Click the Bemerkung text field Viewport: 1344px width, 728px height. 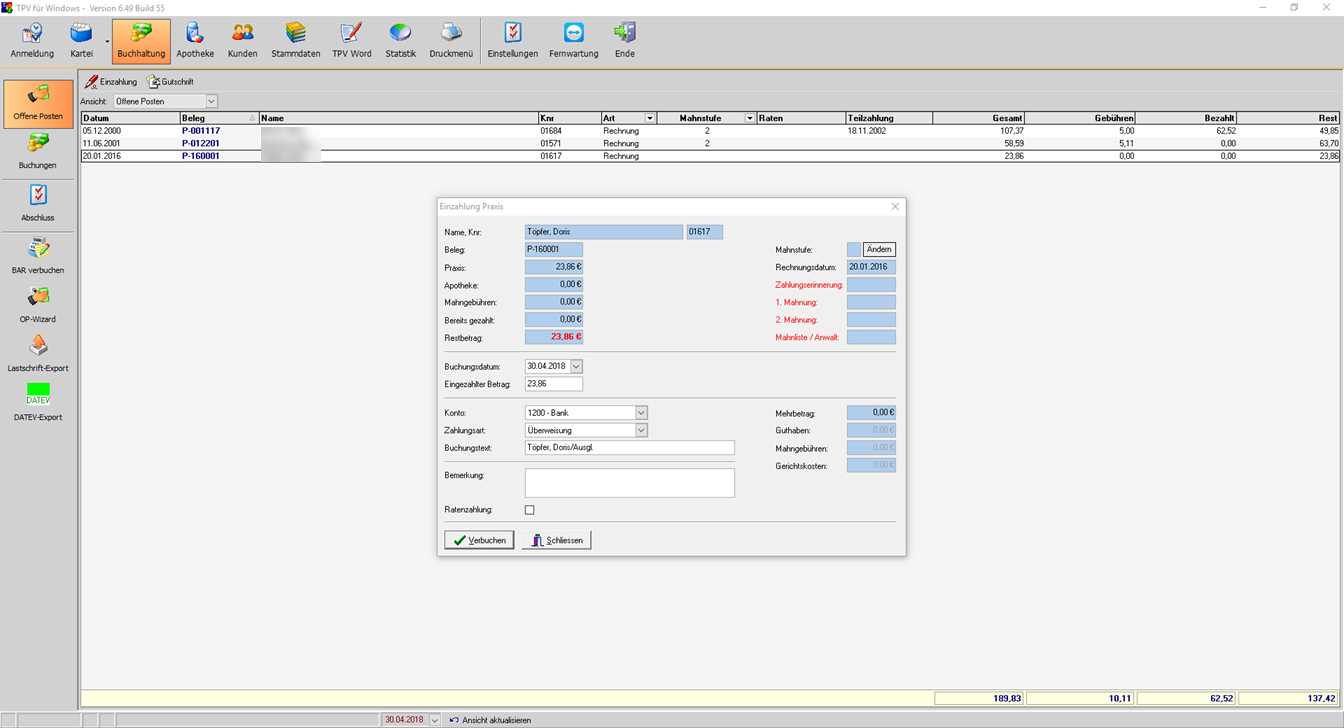tap(629, 483)
